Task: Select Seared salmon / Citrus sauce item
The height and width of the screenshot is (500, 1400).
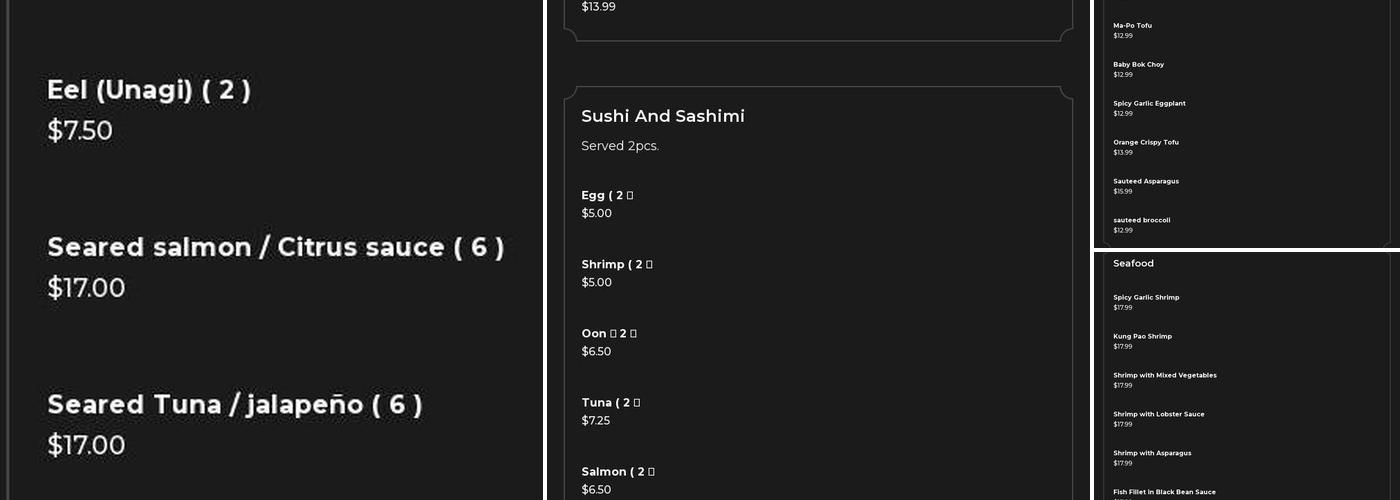Action: tap(275, 248)
